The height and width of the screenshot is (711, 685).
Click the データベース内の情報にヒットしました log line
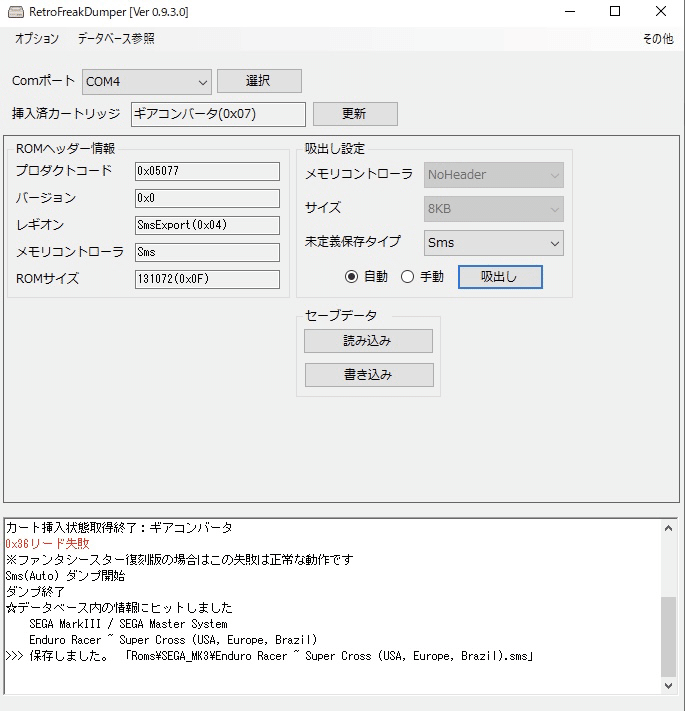119,608
